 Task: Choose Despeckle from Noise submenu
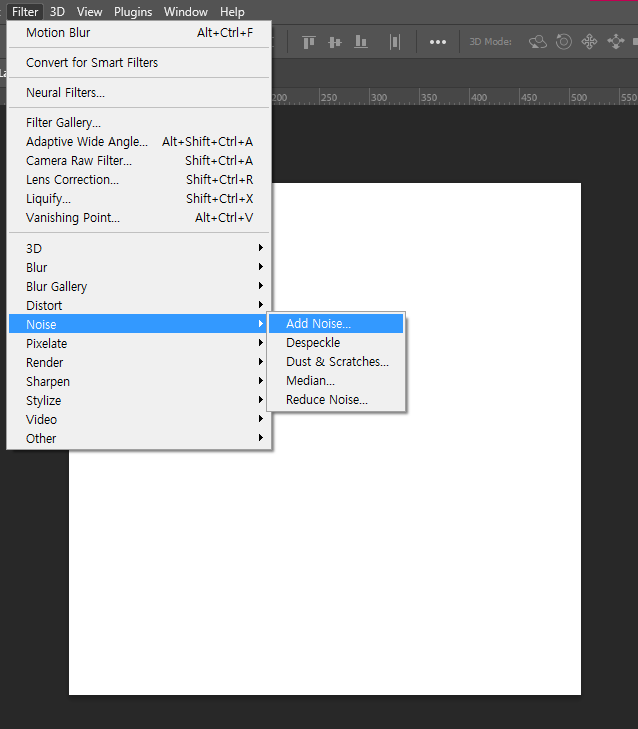[x=336, y=343]
